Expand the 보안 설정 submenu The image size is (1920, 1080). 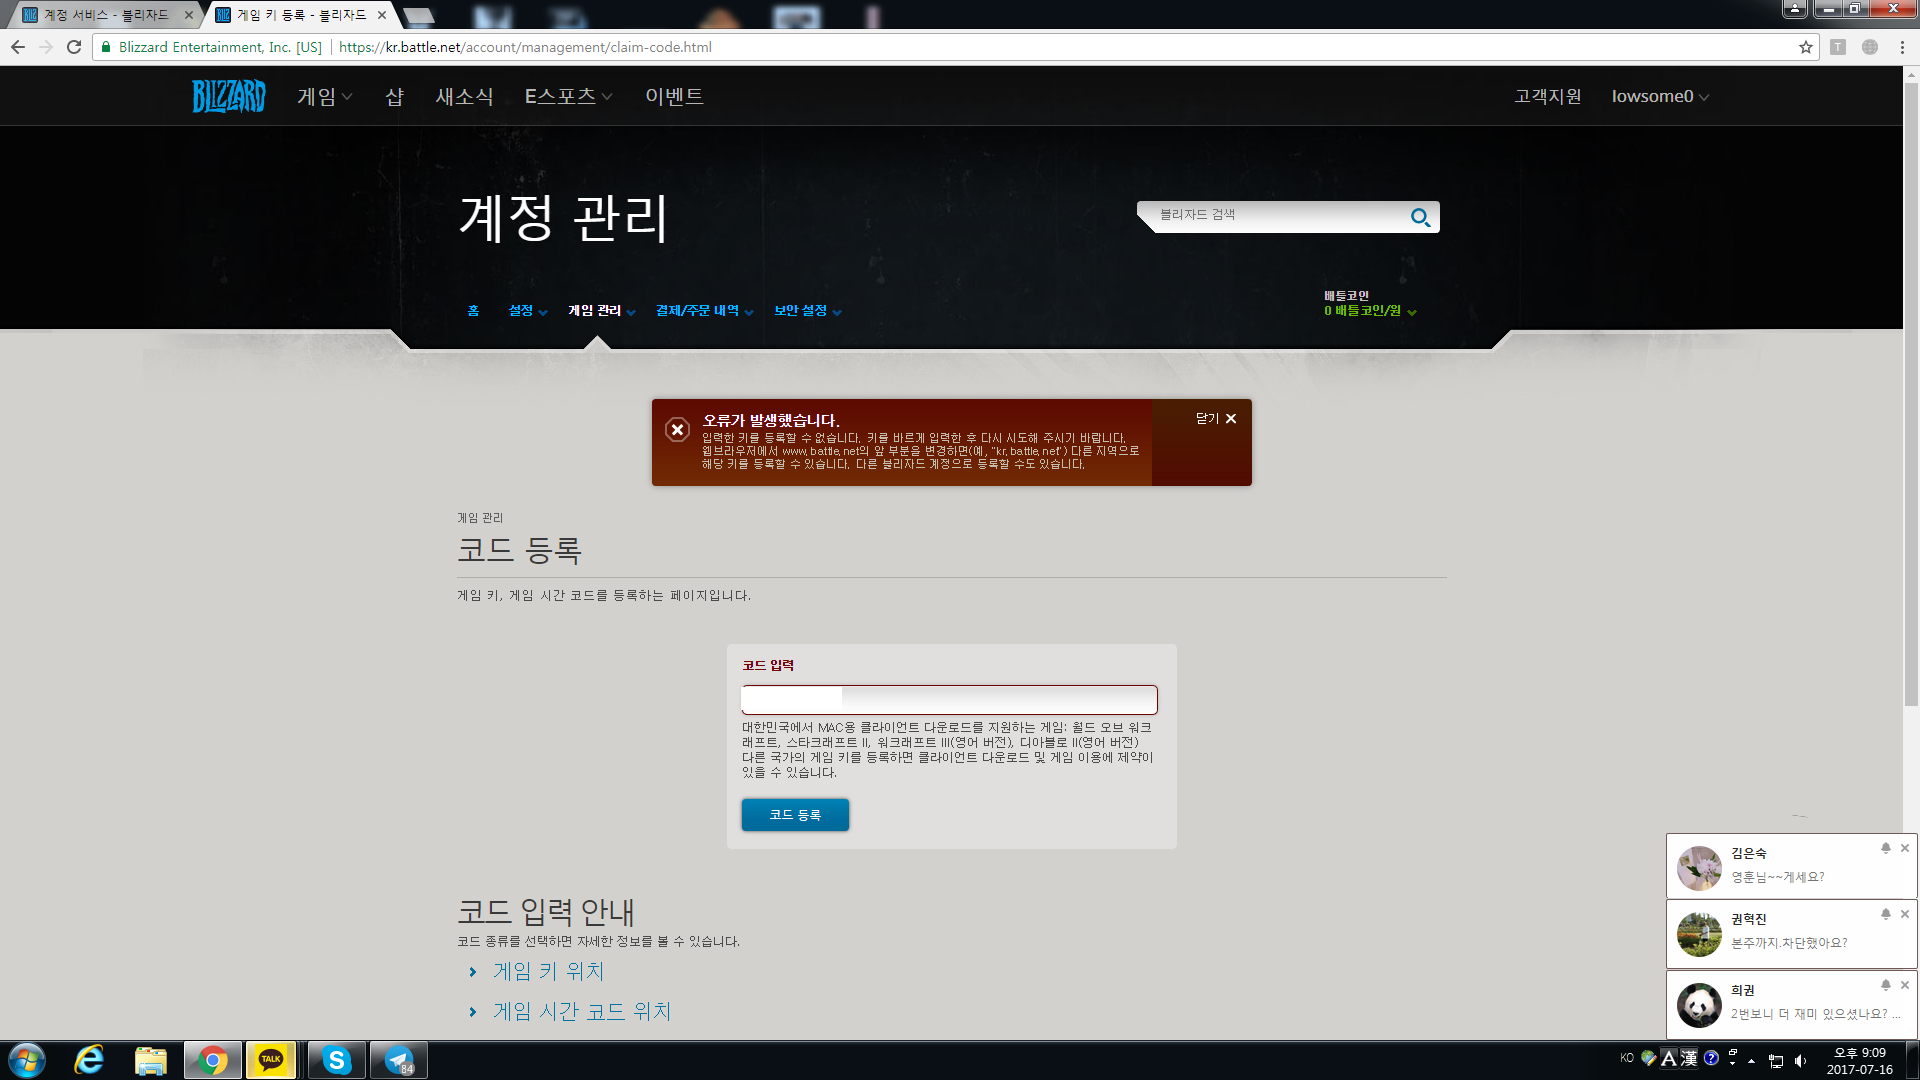(x=808, y=311)
